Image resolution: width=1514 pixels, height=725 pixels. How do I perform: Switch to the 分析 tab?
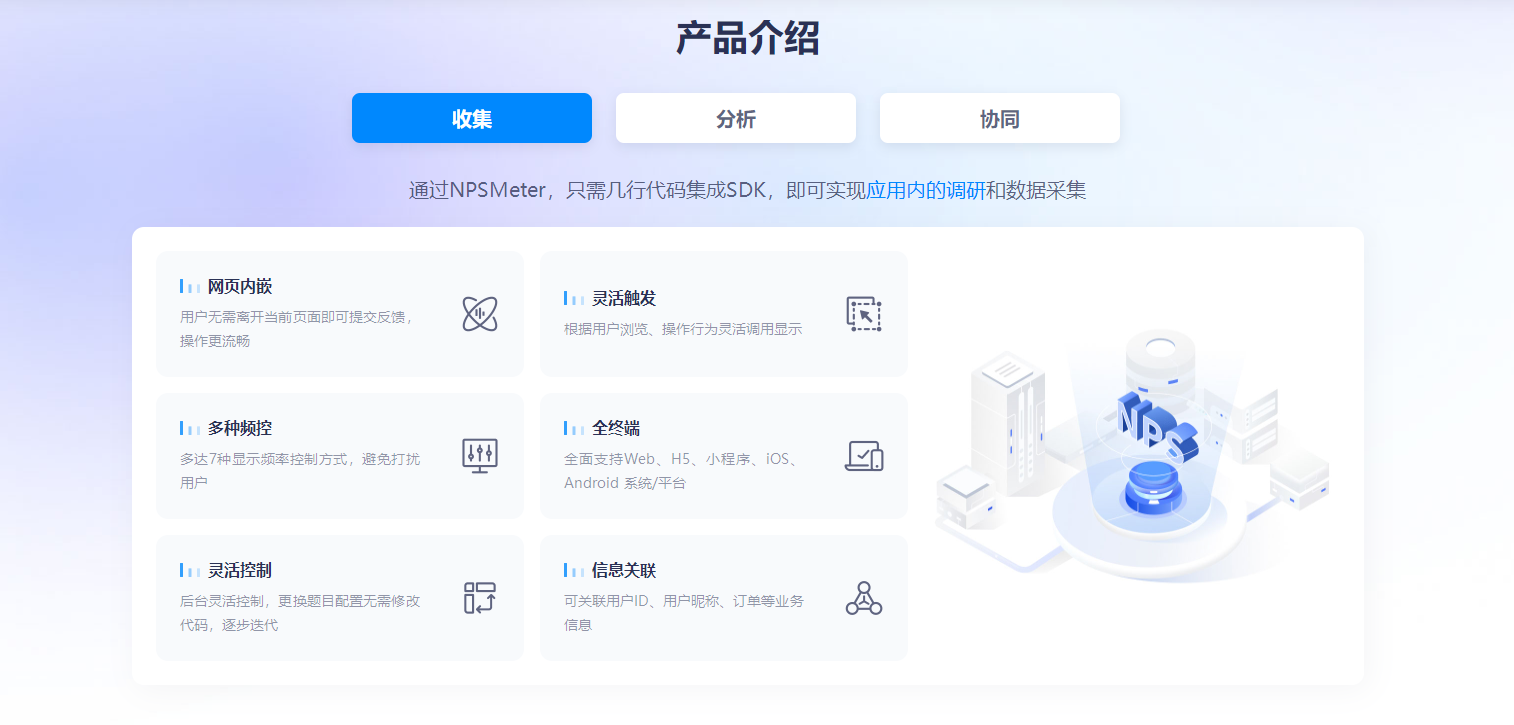point(736,119)
